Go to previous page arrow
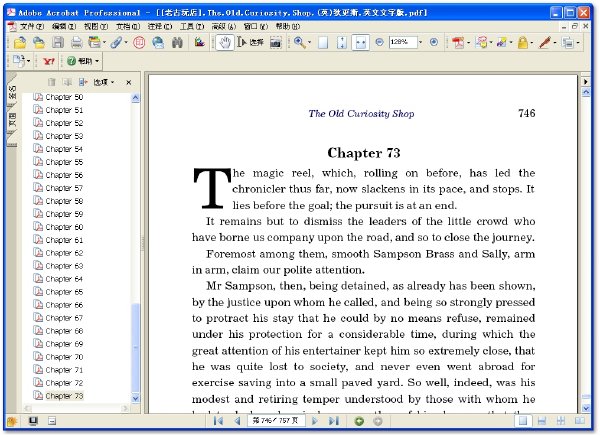This screenshot has height=437, width=600. [x=238, y=421]
